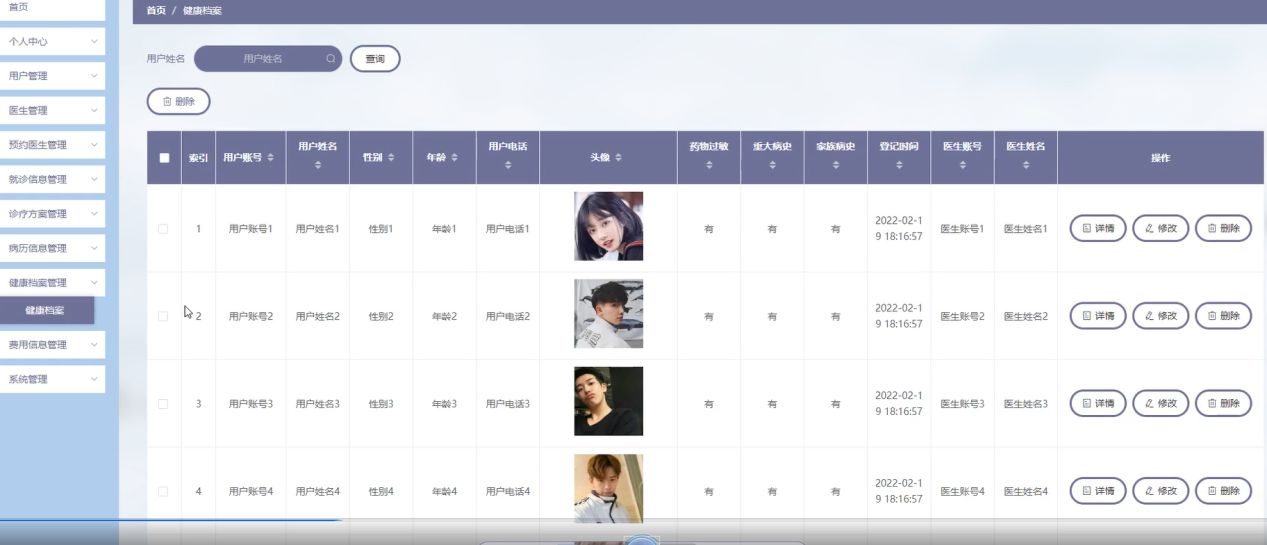Image resolution: width=1267 pixels, height=545 pixels.
Task: Sort by 药物过敏 column arrows
Action: click(709, 165)
